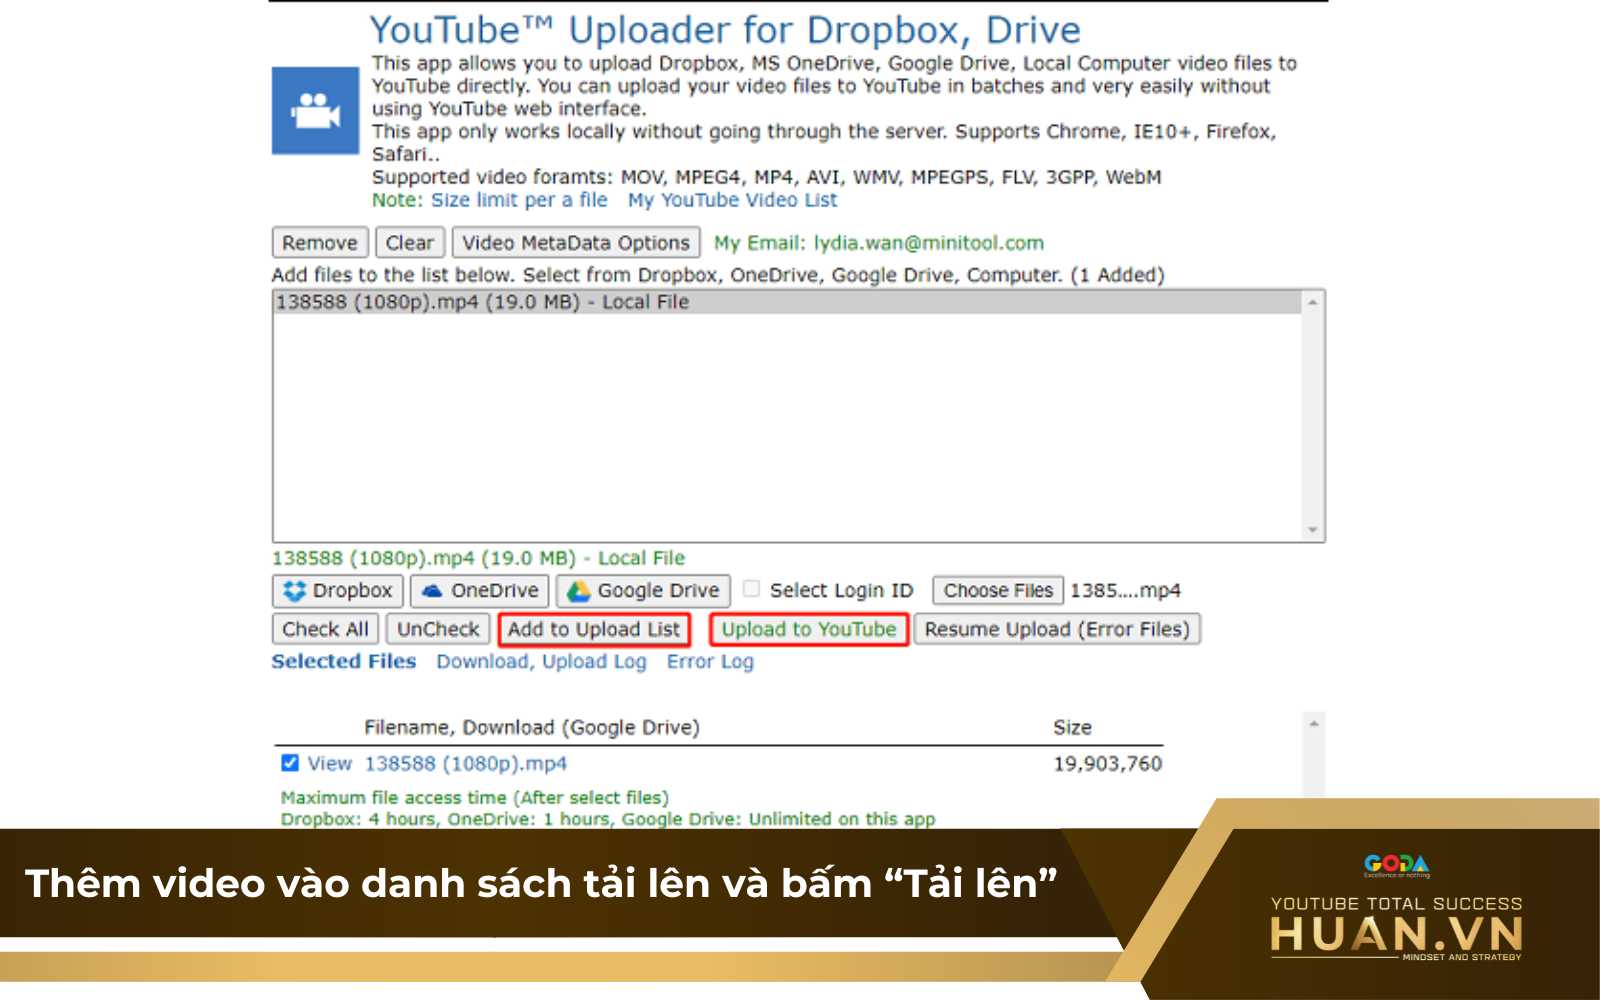Click the Remove button

(320, 243)
